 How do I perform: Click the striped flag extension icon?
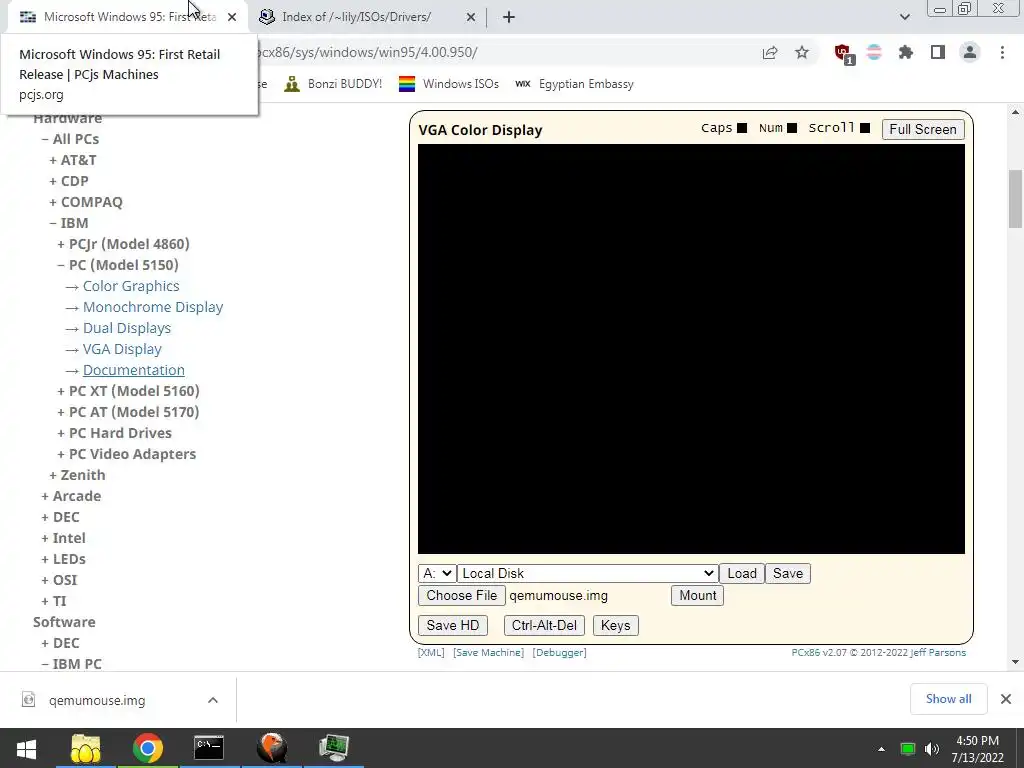click(874, 53)
